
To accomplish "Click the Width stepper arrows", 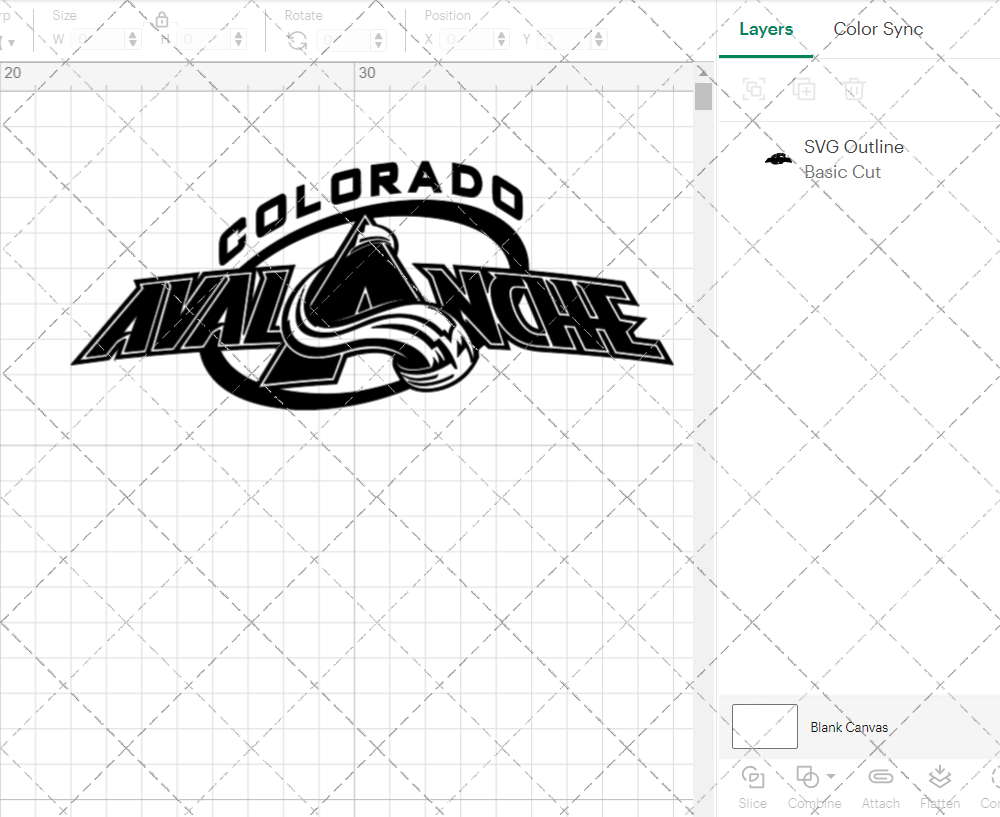I will 133,40.
